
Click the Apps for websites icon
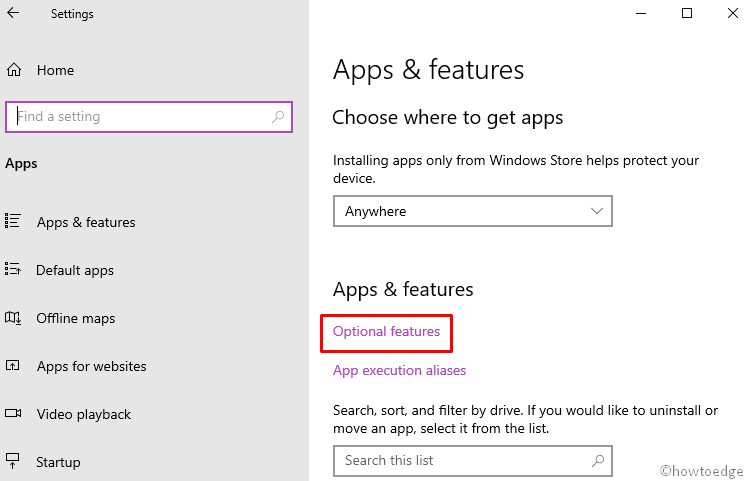tap(14, 366)
